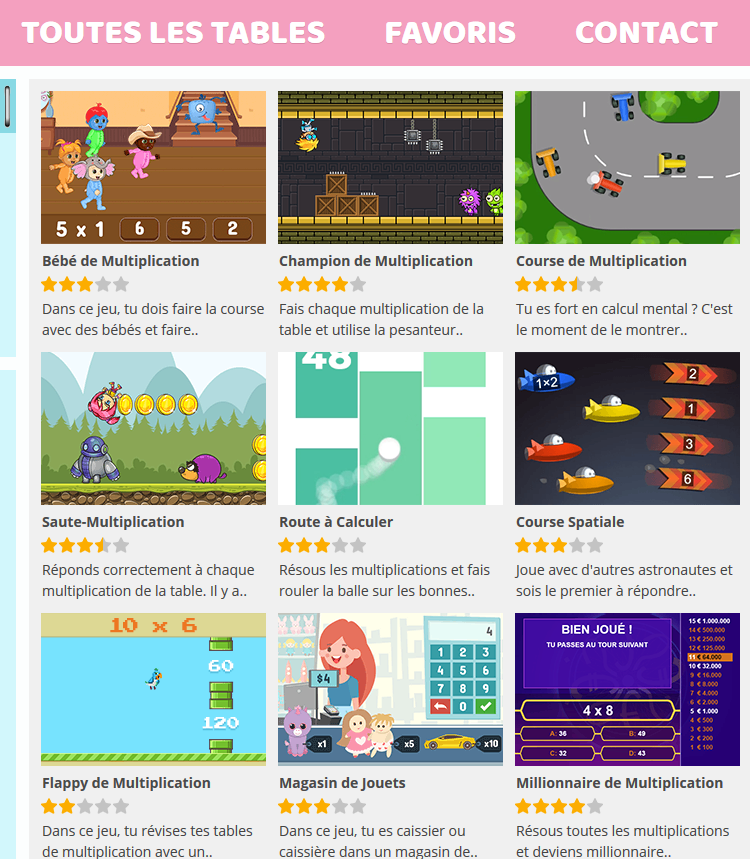Give Champion de Multiplication a fifth star

(358, 284)
